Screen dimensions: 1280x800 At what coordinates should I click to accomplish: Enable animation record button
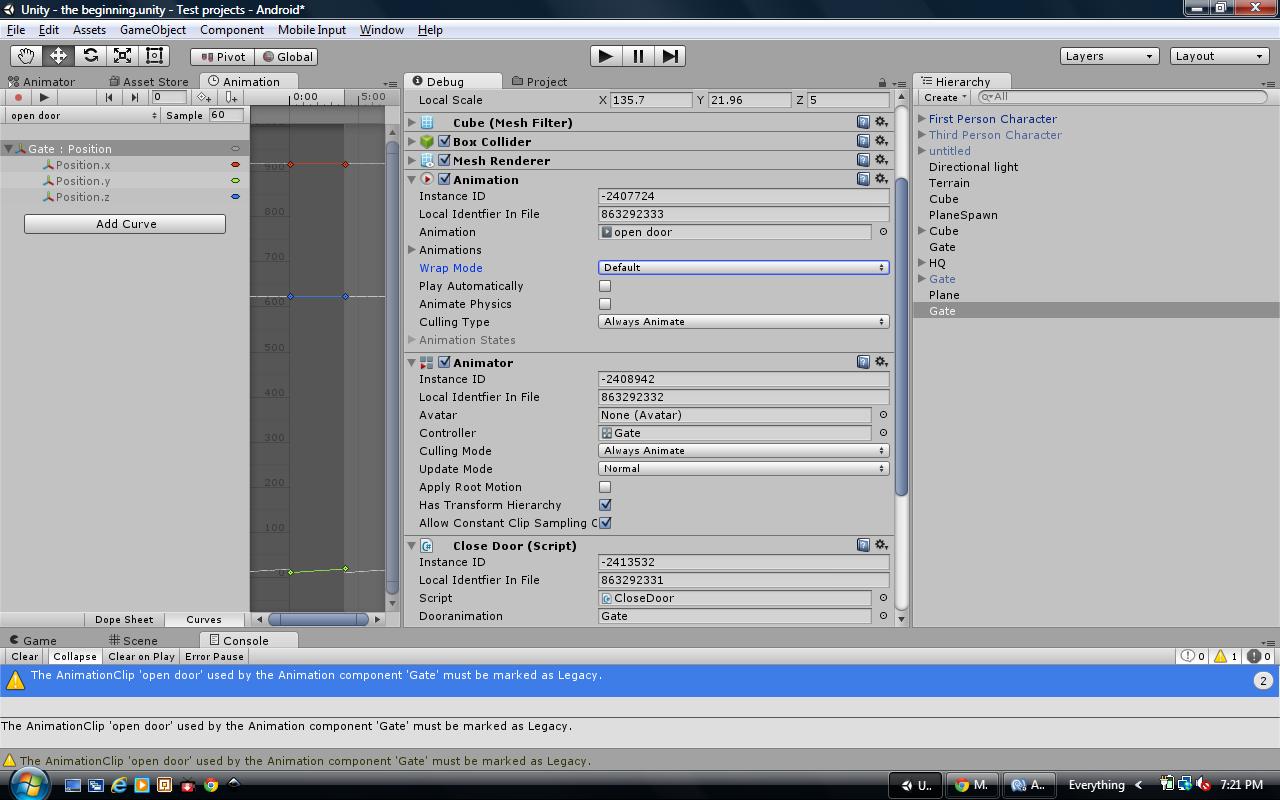(18, 97)
